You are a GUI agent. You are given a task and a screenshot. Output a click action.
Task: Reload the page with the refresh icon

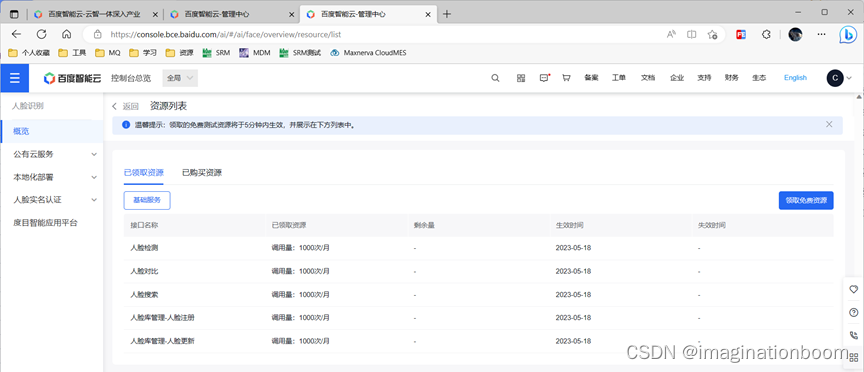(41, 34)
